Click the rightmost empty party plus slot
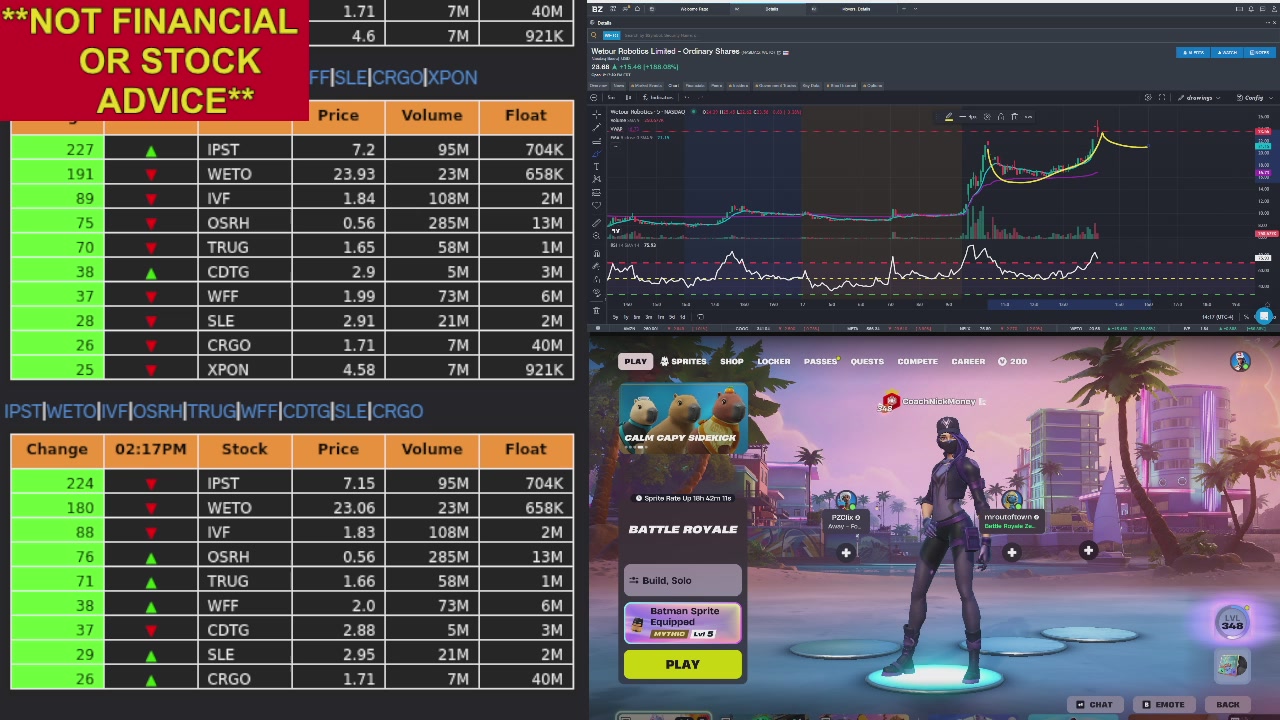This screenshot has width=1280, height=720. [1088, 550]
